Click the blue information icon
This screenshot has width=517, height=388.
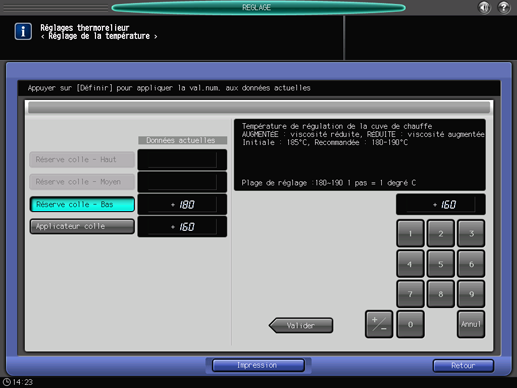pos(23,31)
